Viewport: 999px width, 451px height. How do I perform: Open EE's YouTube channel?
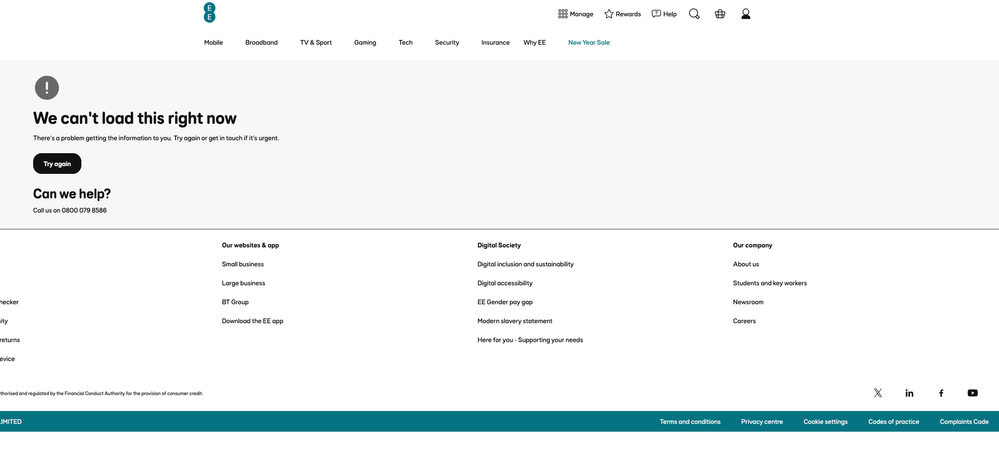[x=972, y=393]
